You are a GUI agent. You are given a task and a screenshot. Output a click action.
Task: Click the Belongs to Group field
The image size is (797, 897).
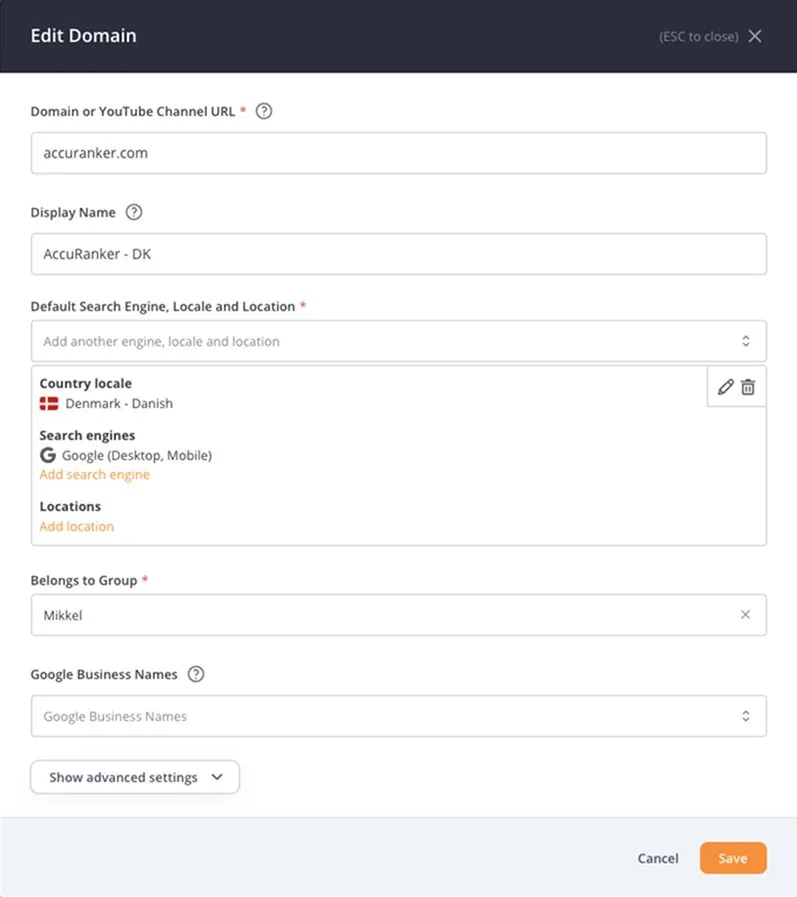pos(380,615)
